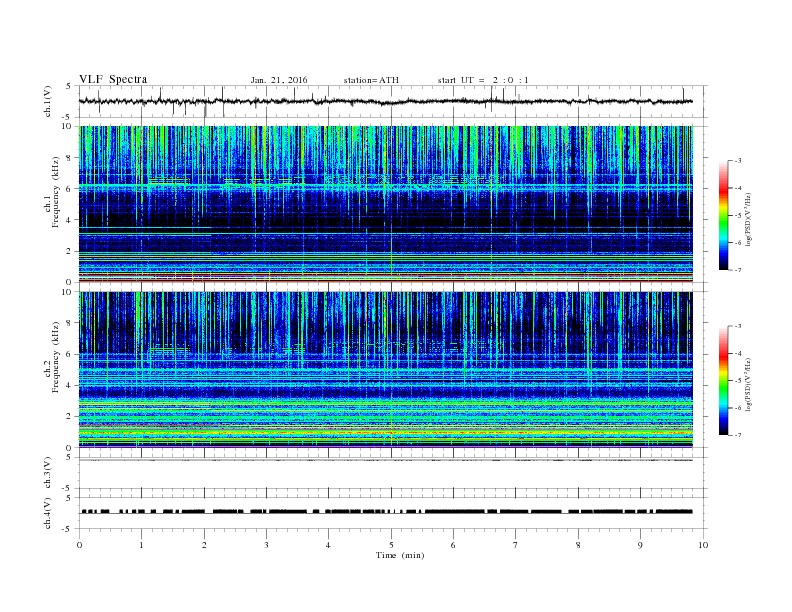This screenshot has height=612, width=792.
Task: Click the ch.1 spectrogram "8" kHz tick label
Action: (x=69, y=158)
